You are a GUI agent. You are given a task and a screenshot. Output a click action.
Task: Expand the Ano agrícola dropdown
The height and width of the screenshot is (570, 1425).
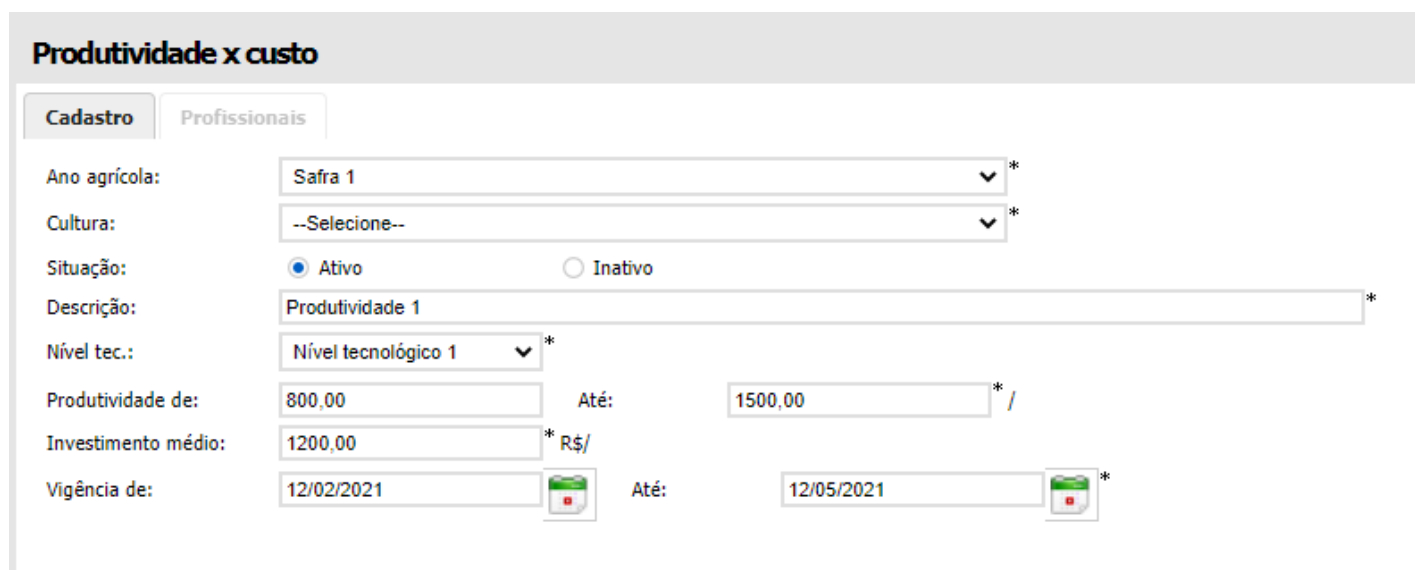(x=641, y=177)
